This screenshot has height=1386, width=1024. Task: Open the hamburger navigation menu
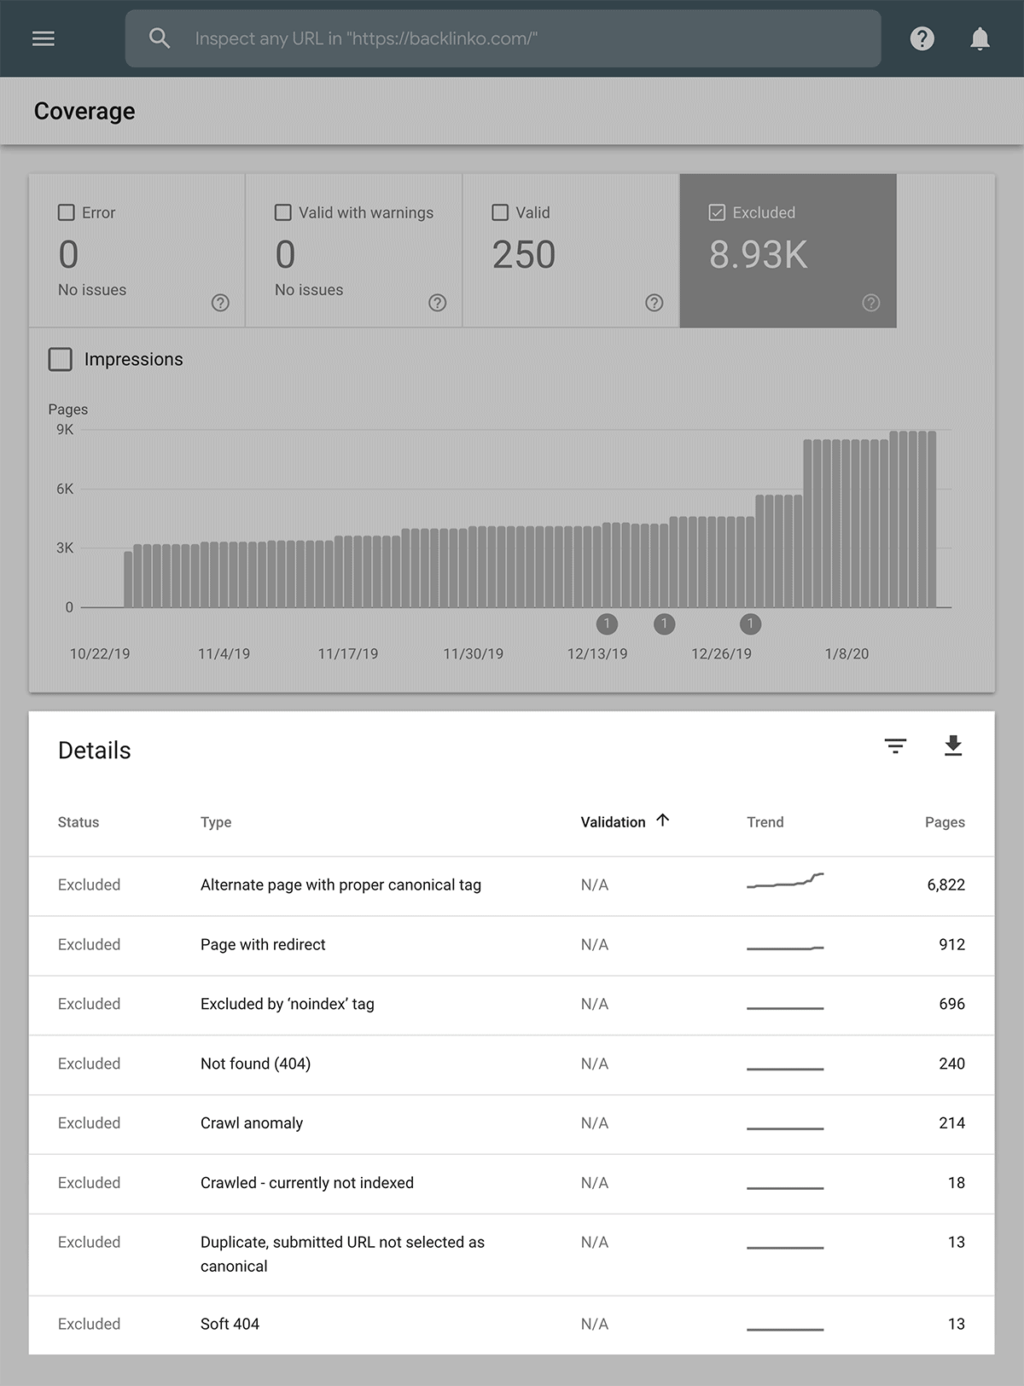[43, 39]
